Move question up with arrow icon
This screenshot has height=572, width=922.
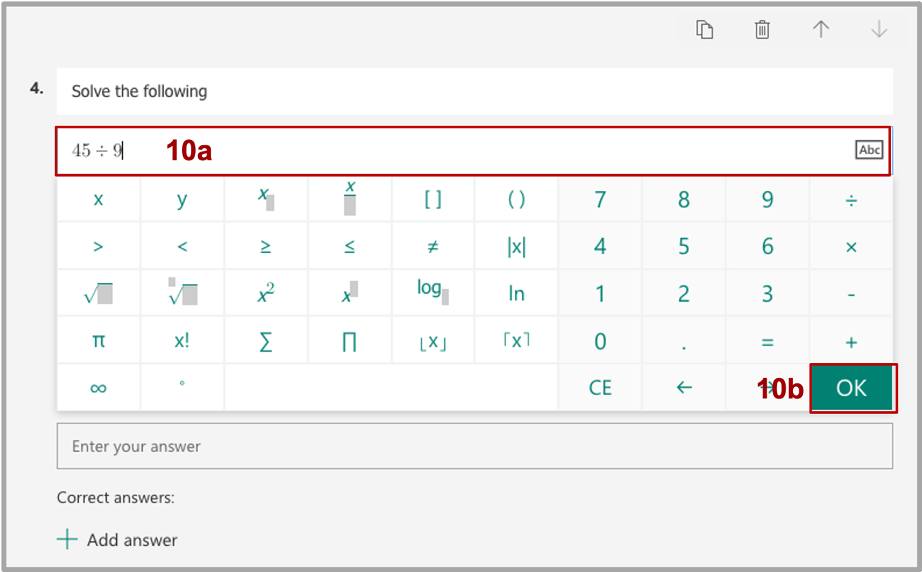click(821, 29)
